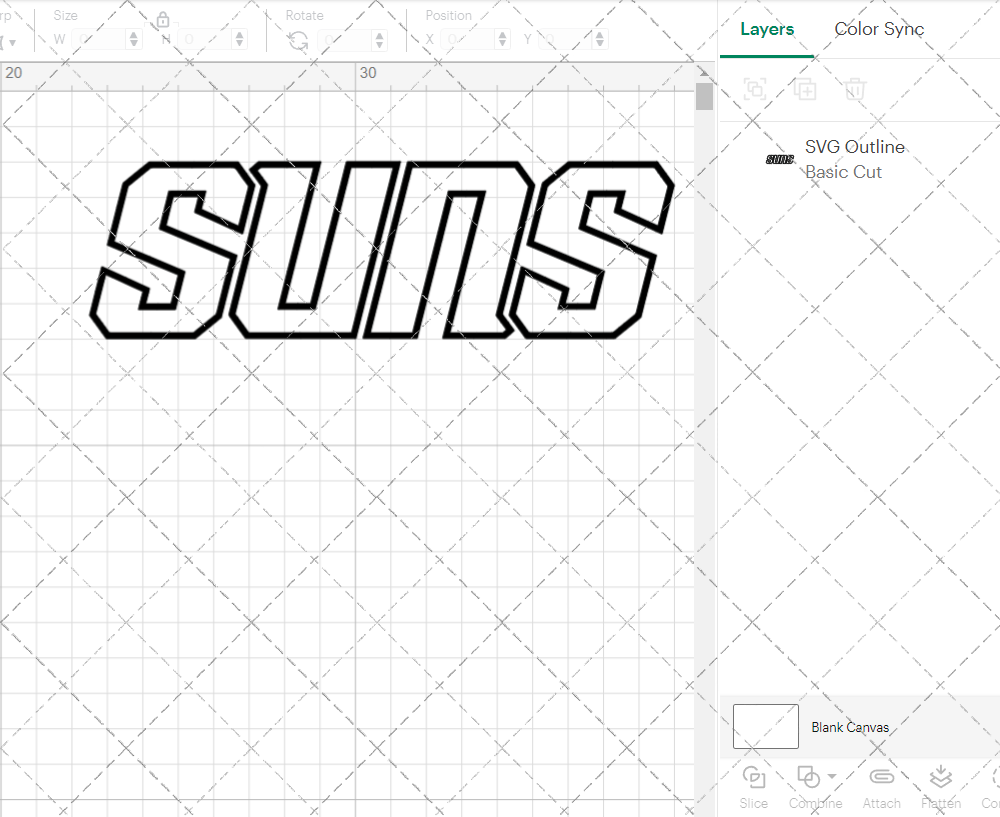Switch to the Color Sync tab
This screenshot has width=1000, height=817.
(879, 29)
